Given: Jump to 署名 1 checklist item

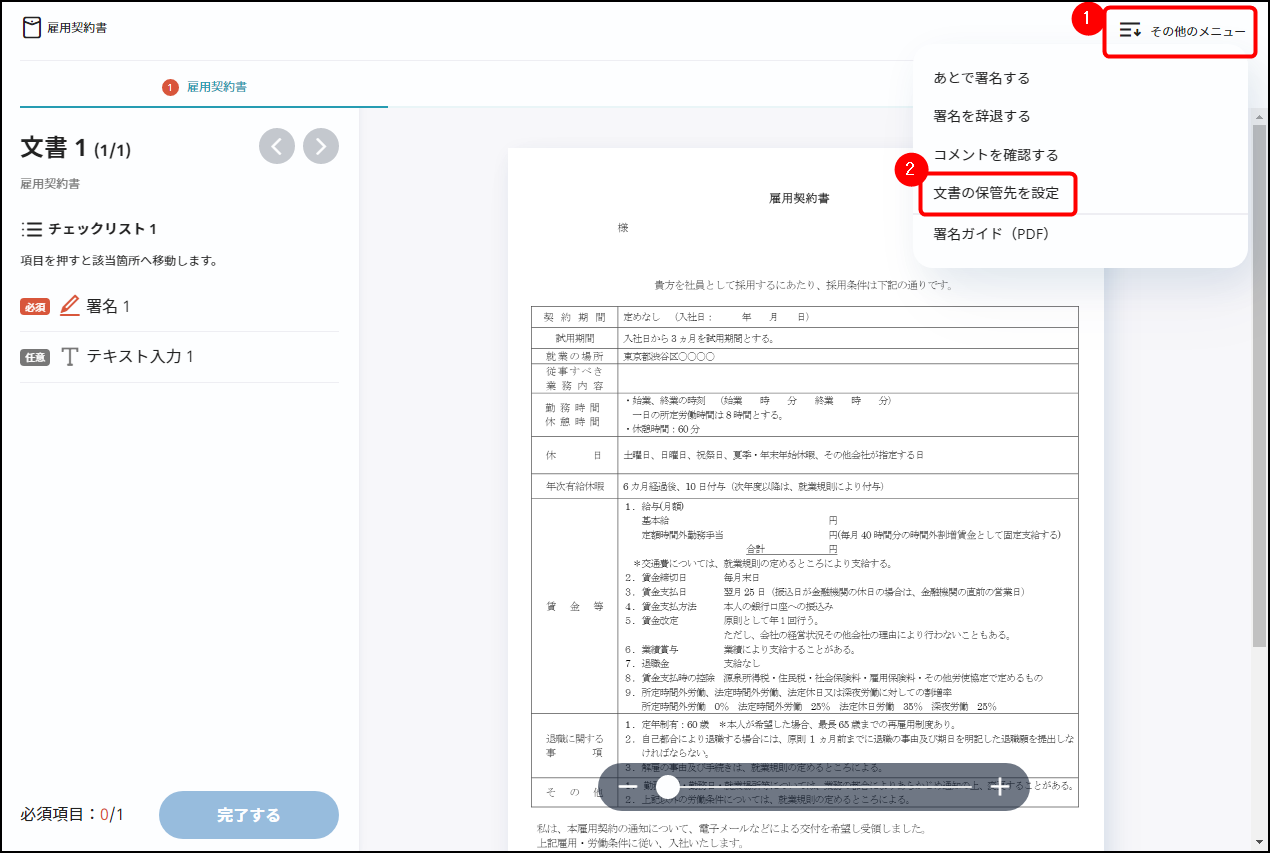Looking at the screenshot, I should pos(108,306).
